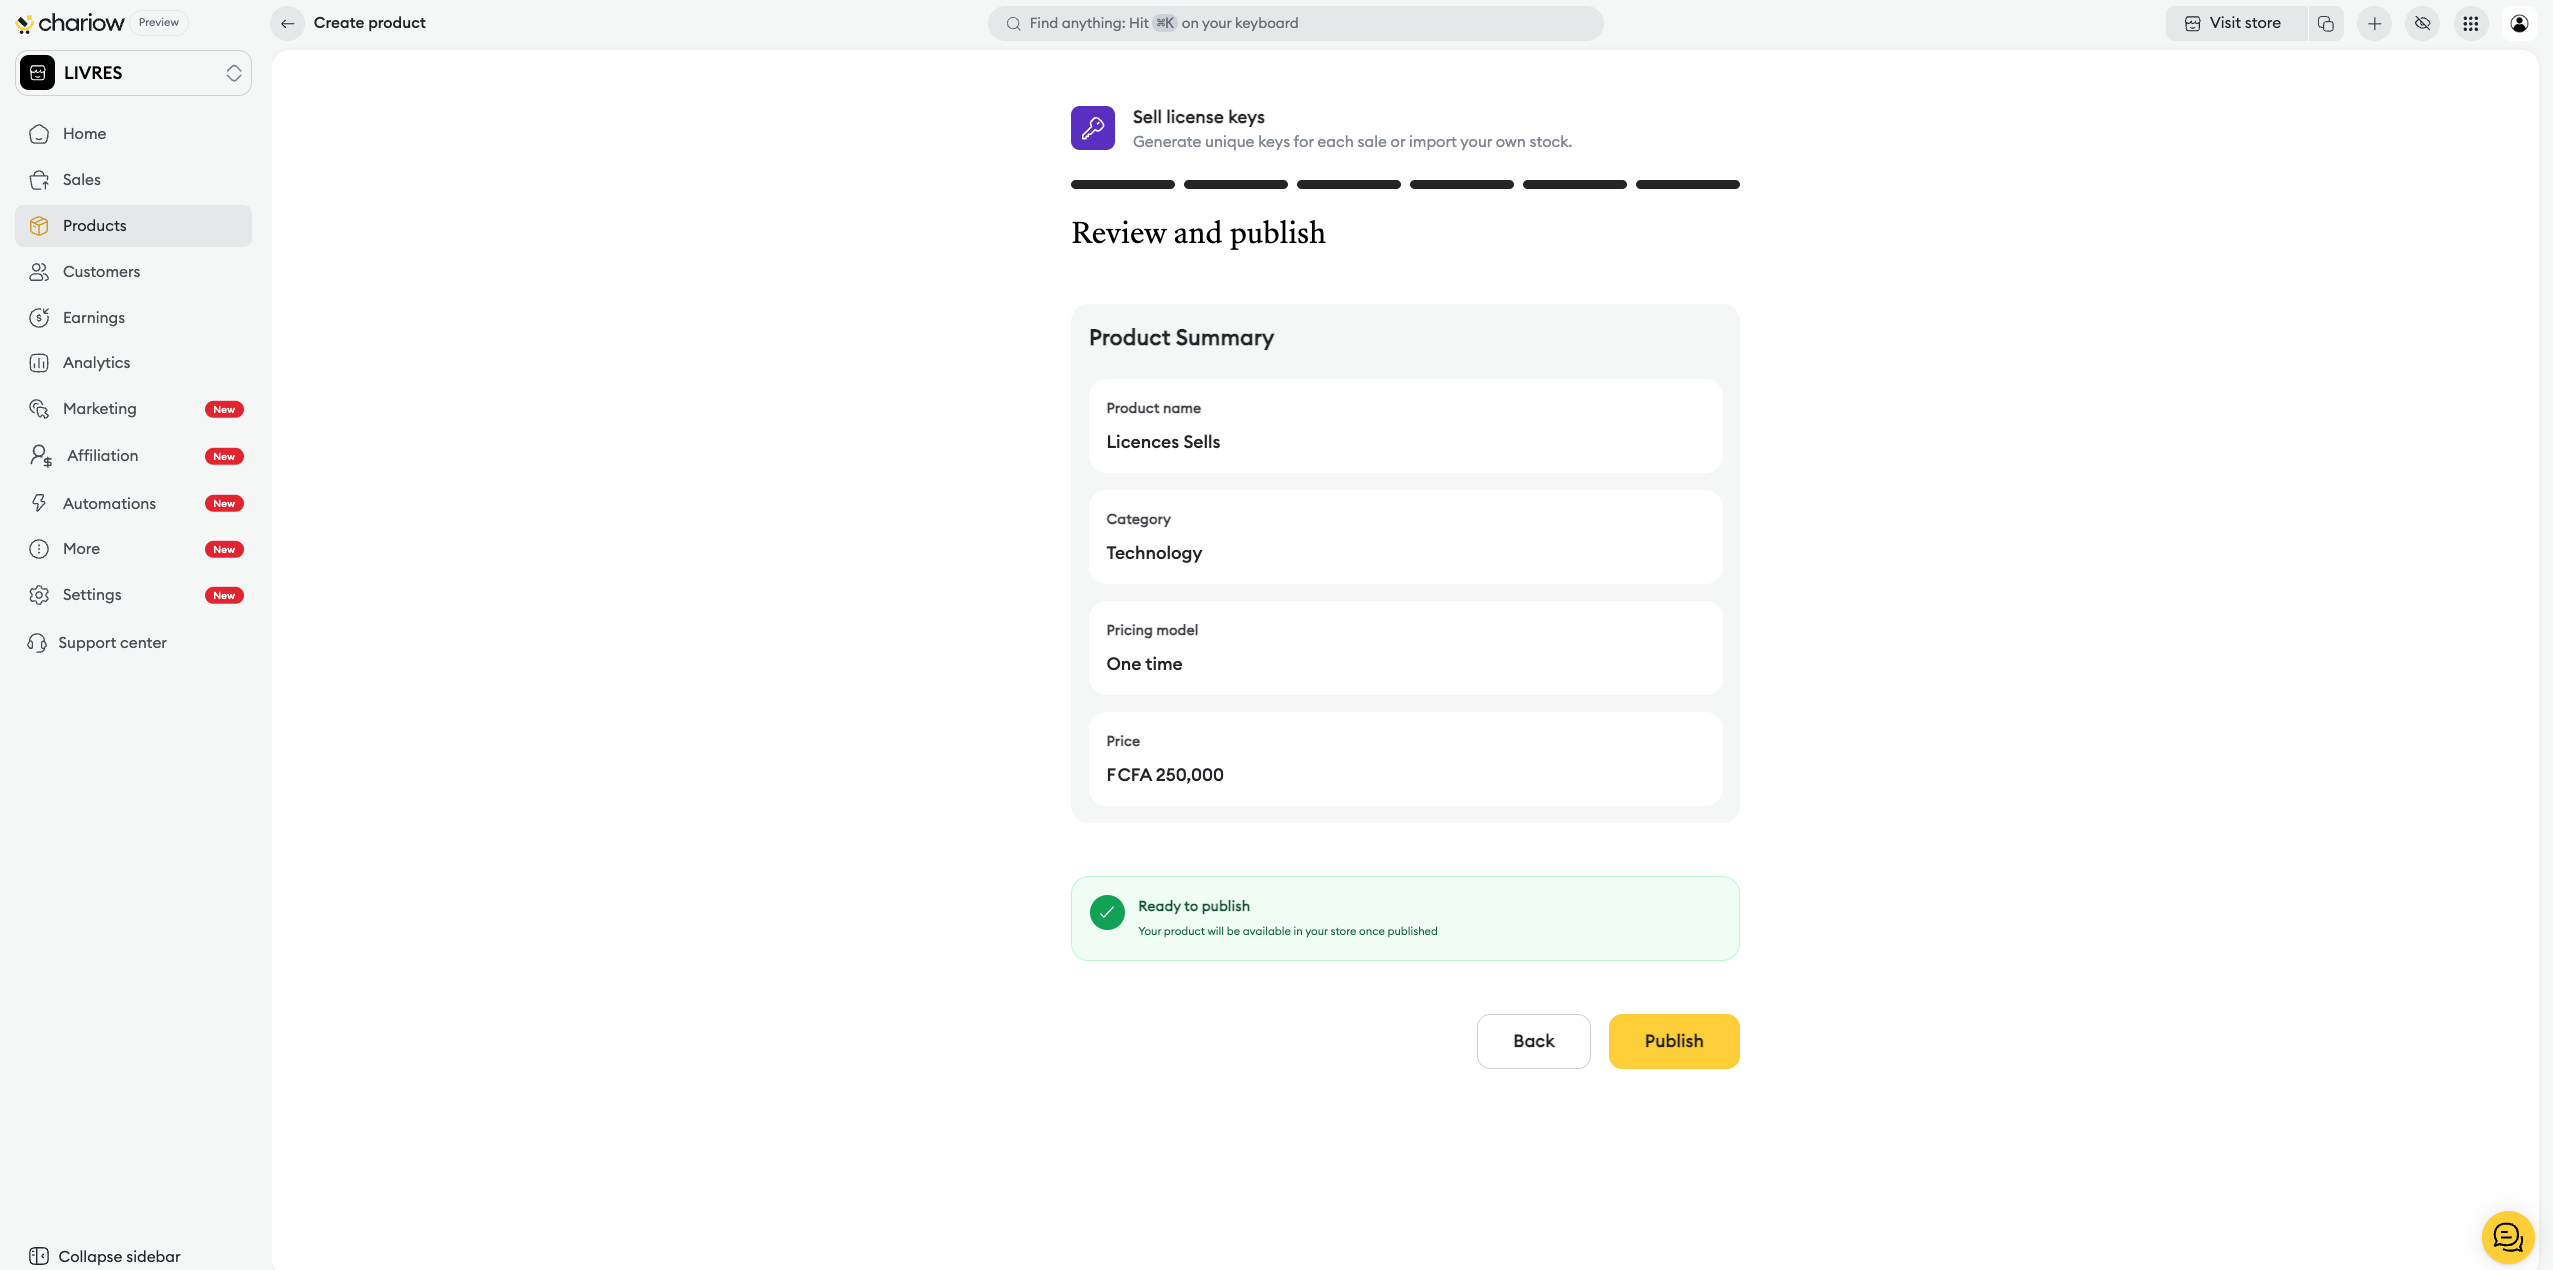The width and height of the screenshot is (2553, 1270).
Task: Focus the Find anything search field
Action: (1295, 23)
